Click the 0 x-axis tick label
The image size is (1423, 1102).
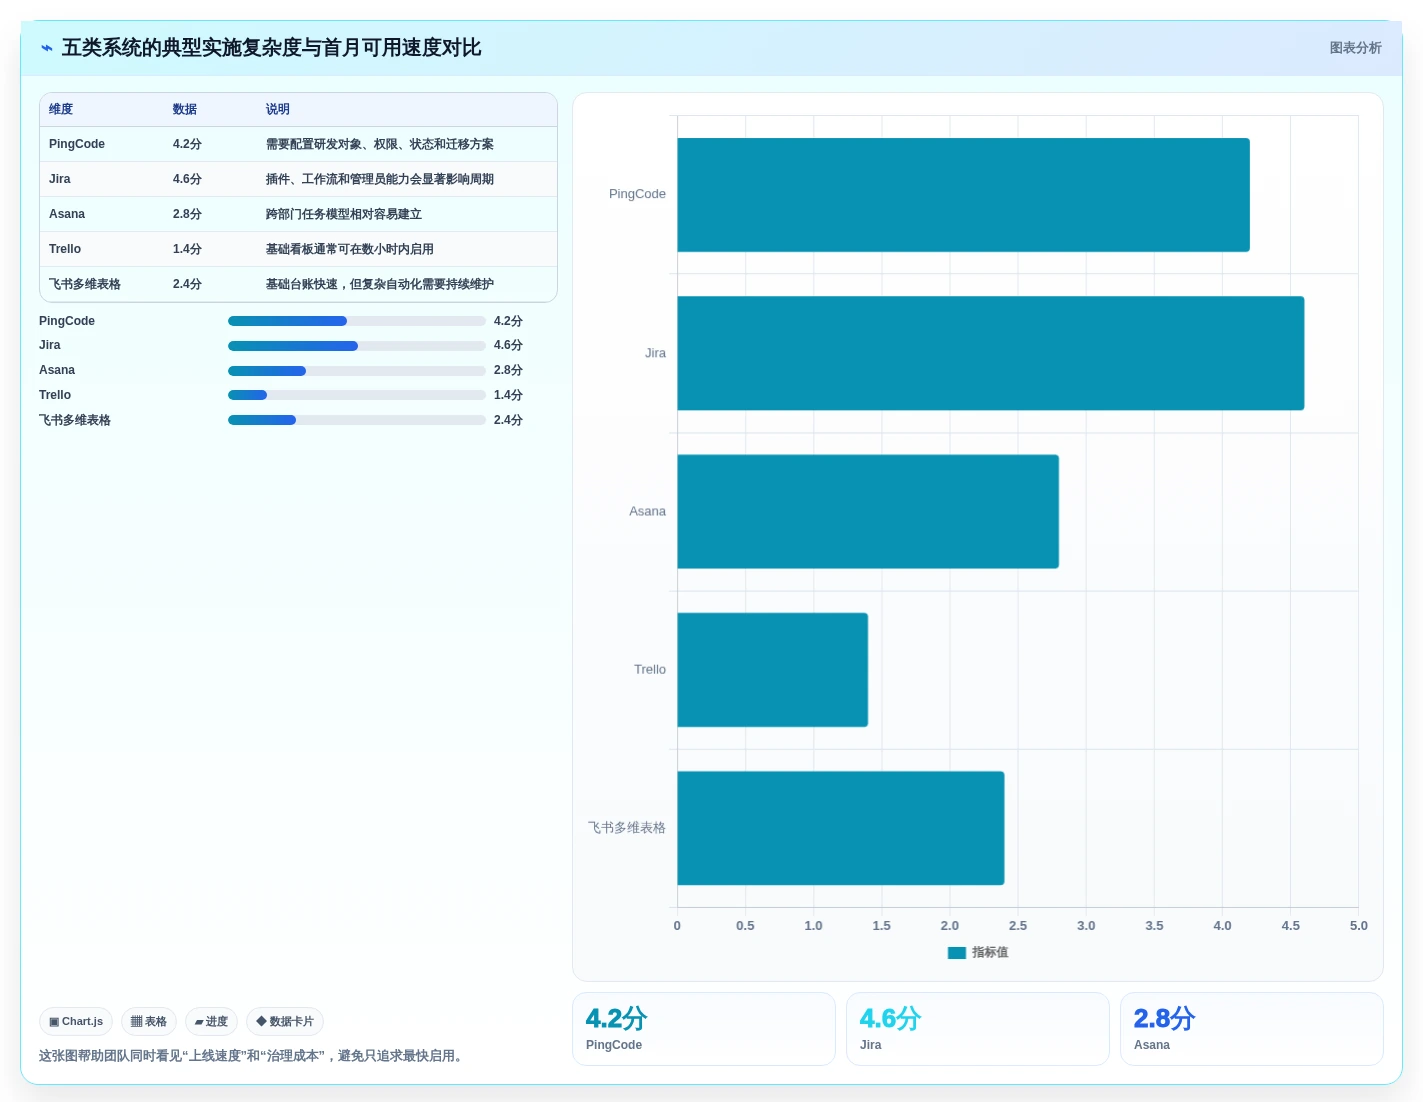[x=677, y=926]
